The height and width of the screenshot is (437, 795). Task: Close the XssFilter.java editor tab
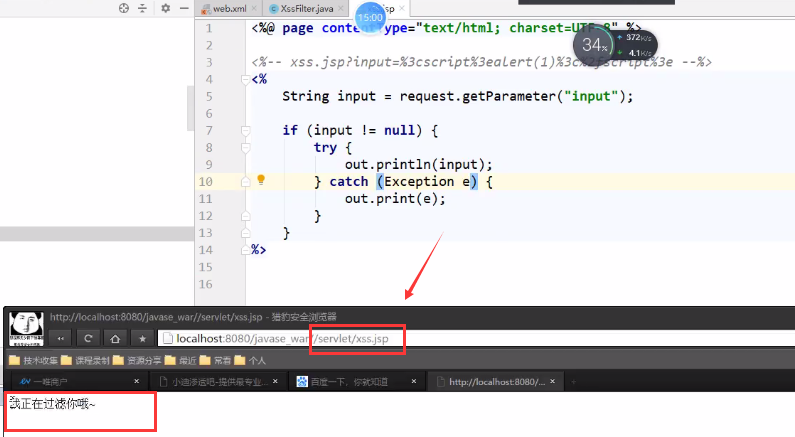[x=343, y=9]
